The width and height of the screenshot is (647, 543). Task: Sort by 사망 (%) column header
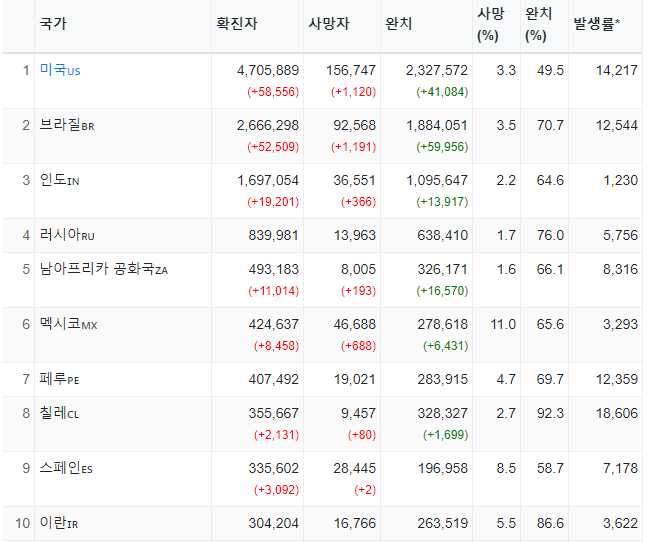(x=491, y=24)
